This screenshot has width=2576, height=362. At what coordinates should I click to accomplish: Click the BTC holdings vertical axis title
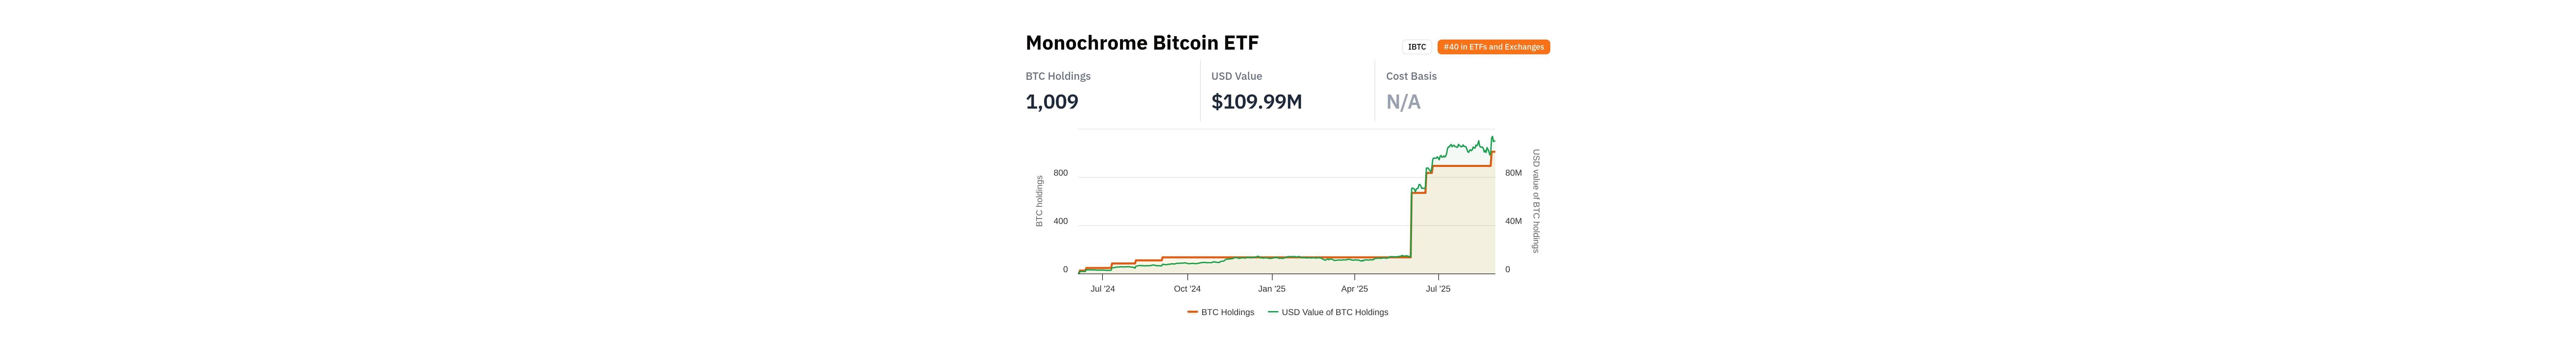tap(1039, 201)
